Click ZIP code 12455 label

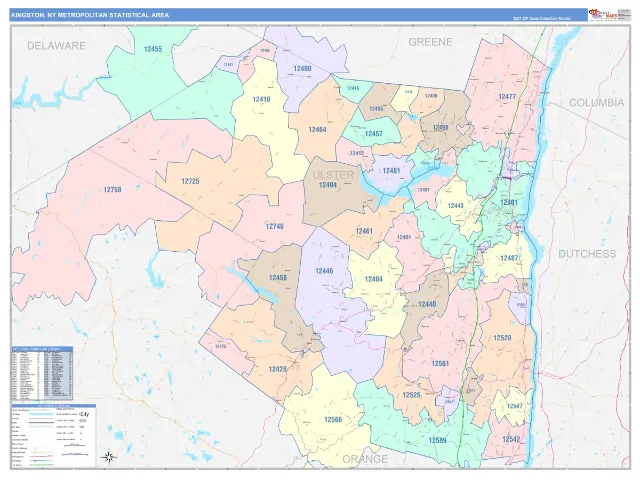(153, 49)
